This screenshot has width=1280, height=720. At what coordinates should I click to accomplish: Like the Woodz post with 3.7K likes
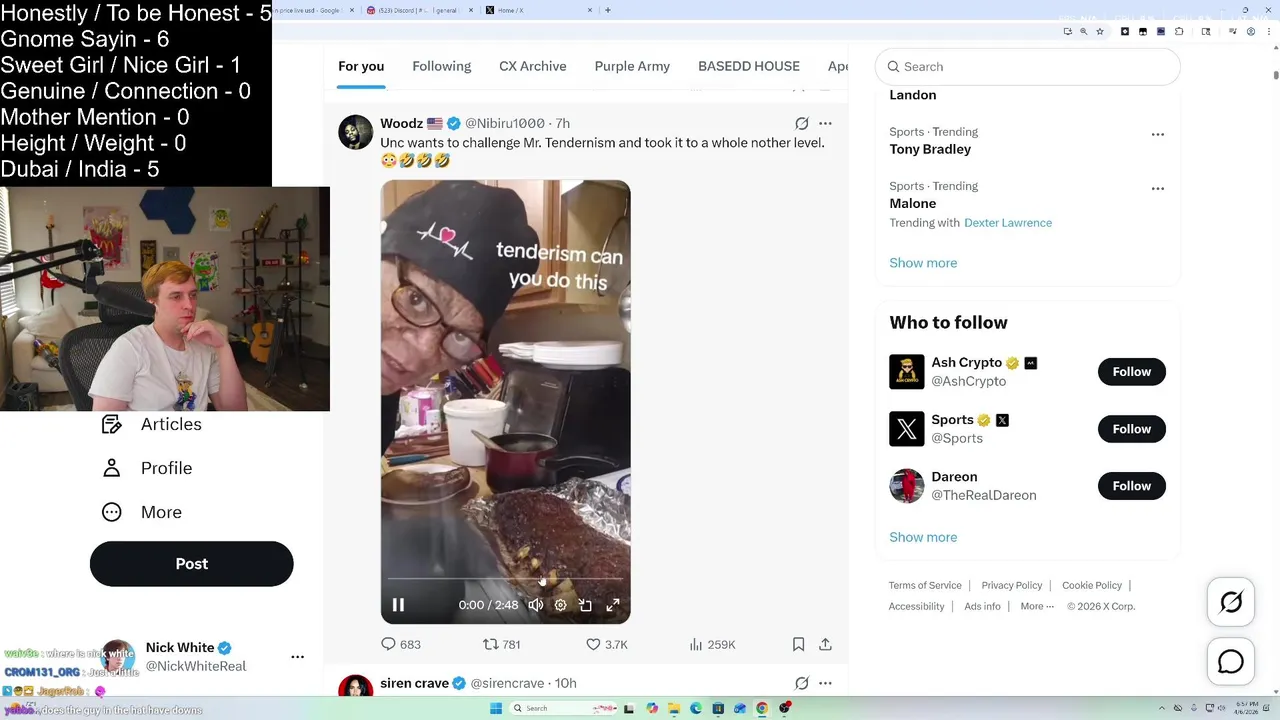click(x=606, y=645)
